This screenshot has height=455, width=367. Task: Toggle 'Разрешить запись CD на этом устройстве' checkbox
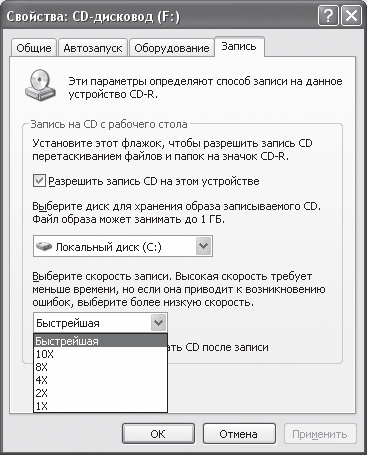tap(39, 181)
